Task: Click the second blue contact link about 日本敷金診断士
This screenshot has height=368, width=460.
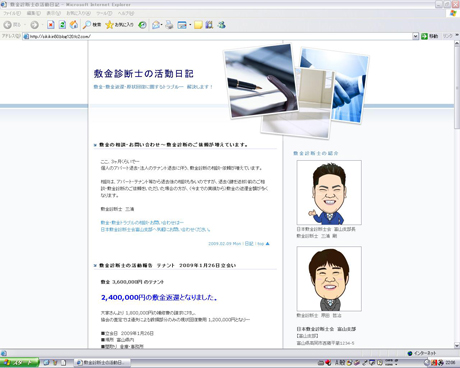Action: coord(155,230)
